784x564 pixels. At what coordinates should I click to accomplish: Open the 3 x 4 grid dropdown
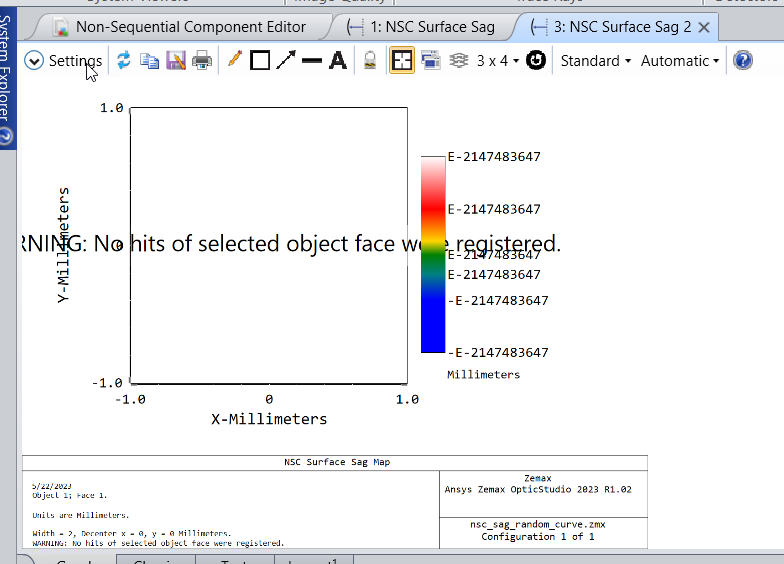(x=498, y=61)
